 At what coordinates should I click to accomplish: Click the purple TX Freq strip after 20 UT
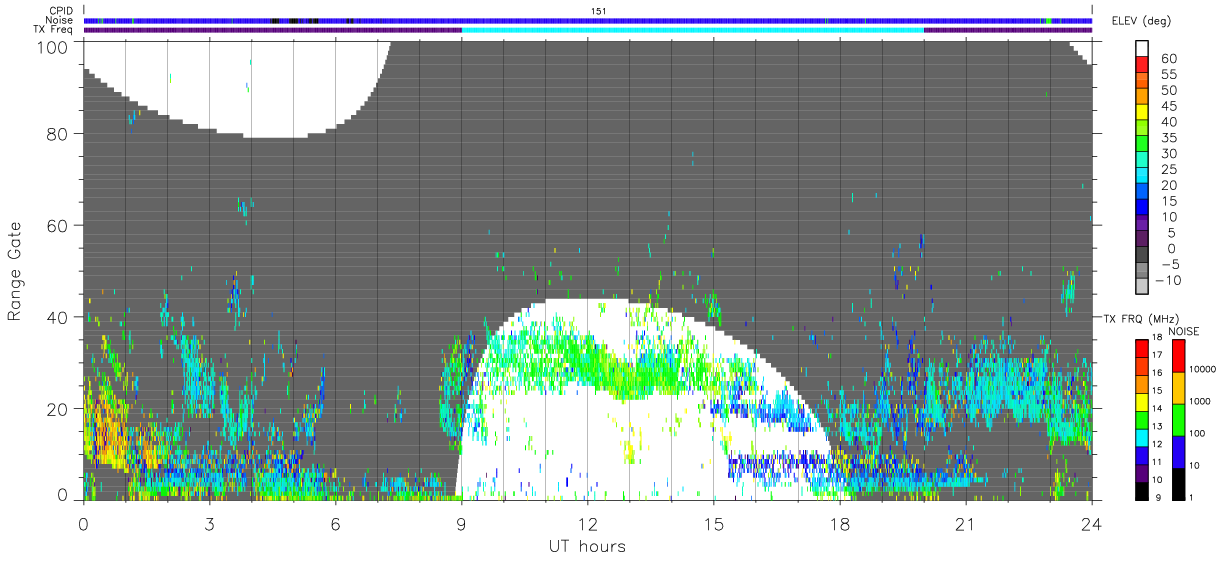click(1008, 30)
